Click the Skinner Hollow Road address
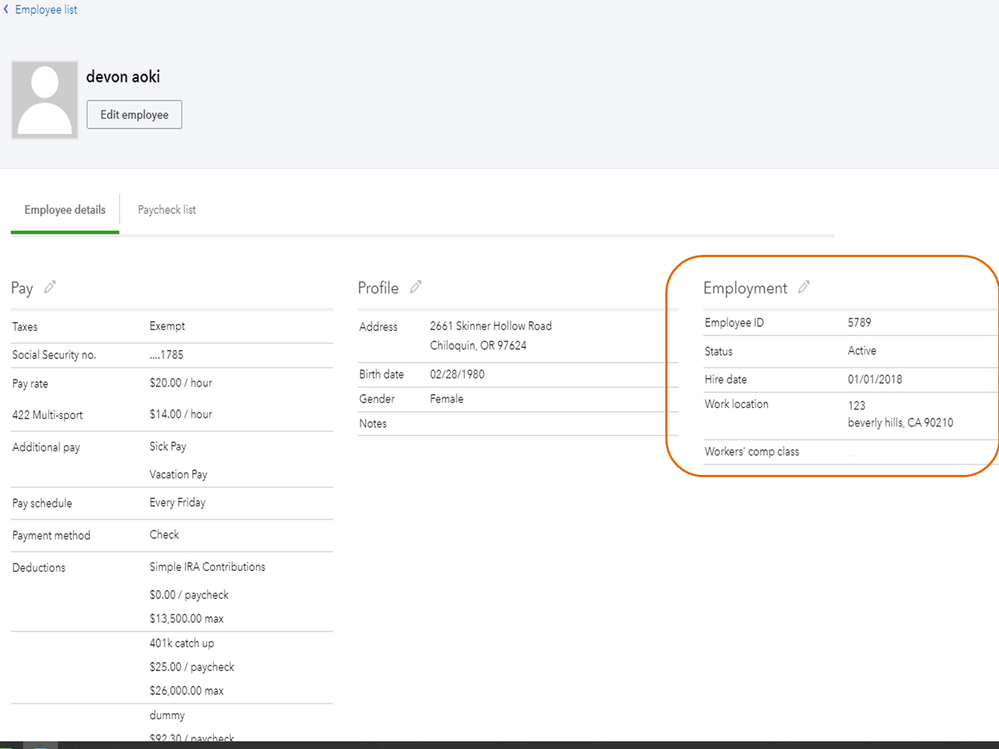999x749 pixels. point(491,326)
